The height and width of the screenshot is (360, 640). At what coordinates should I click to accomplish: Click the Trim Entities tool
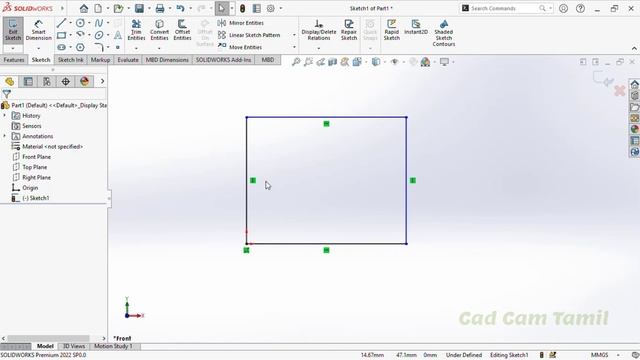click(136, 30)
